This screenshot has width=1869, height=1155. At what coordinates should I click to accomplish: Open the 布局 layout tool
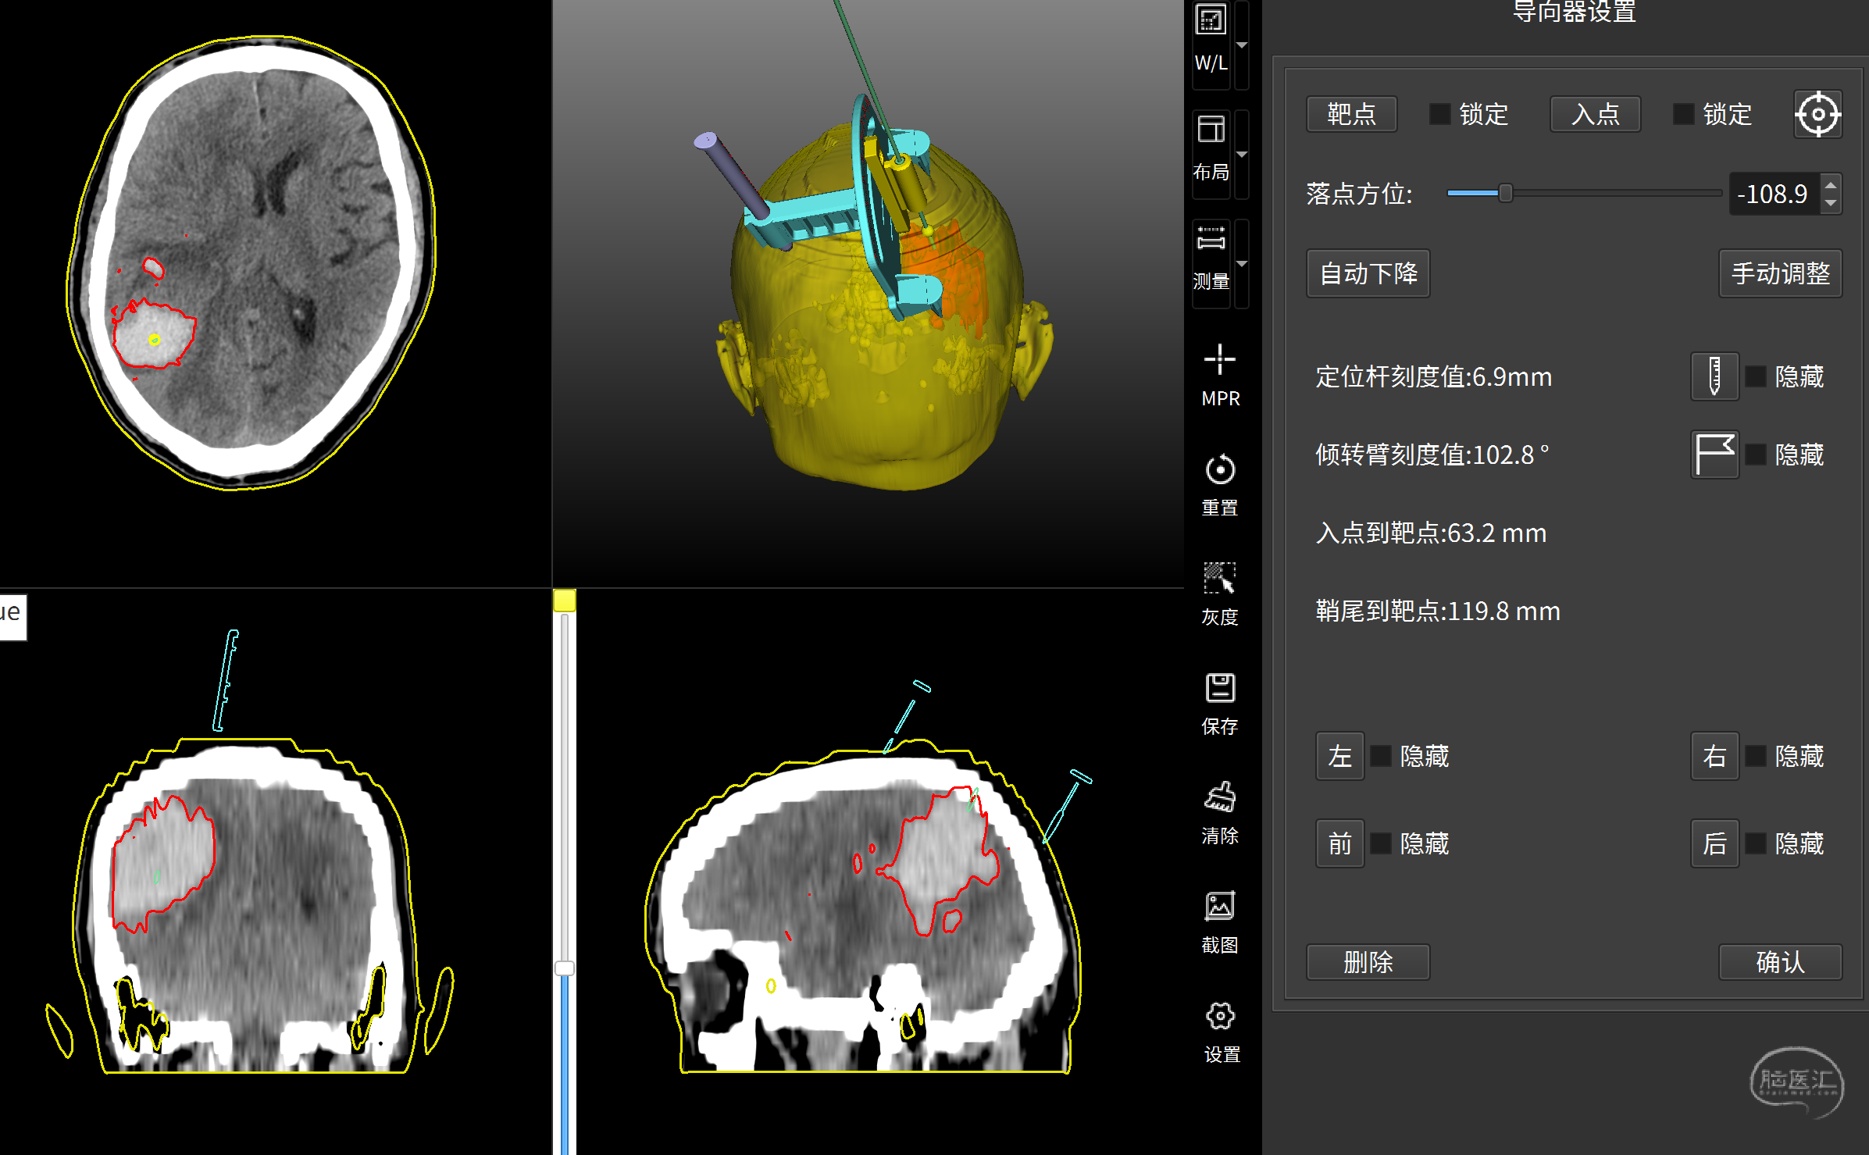(1211, 146)
